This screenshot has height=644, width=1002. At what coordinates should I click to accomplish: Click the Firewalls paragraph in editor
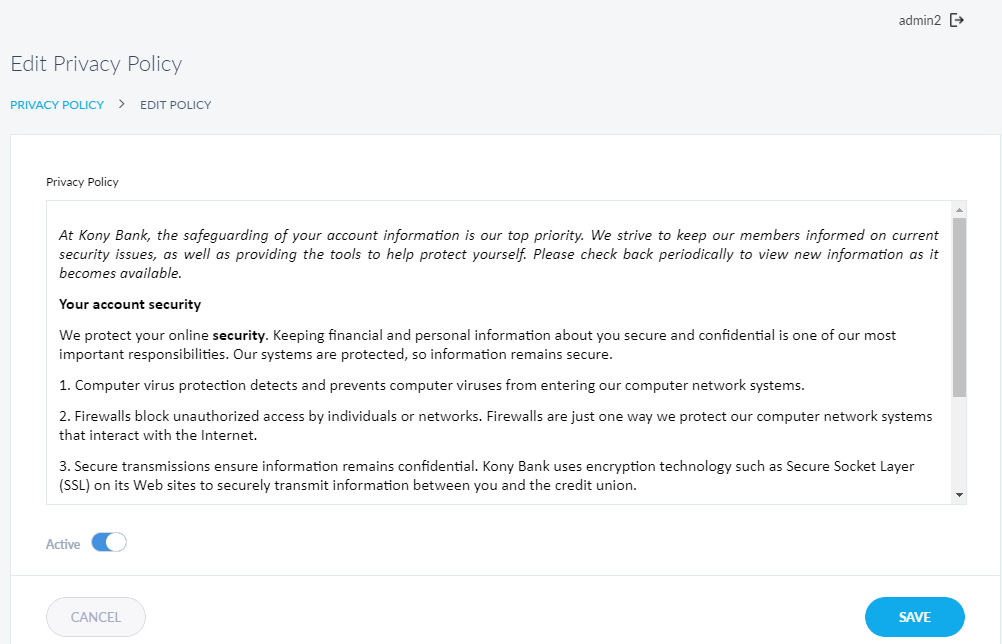pos(495,425)
